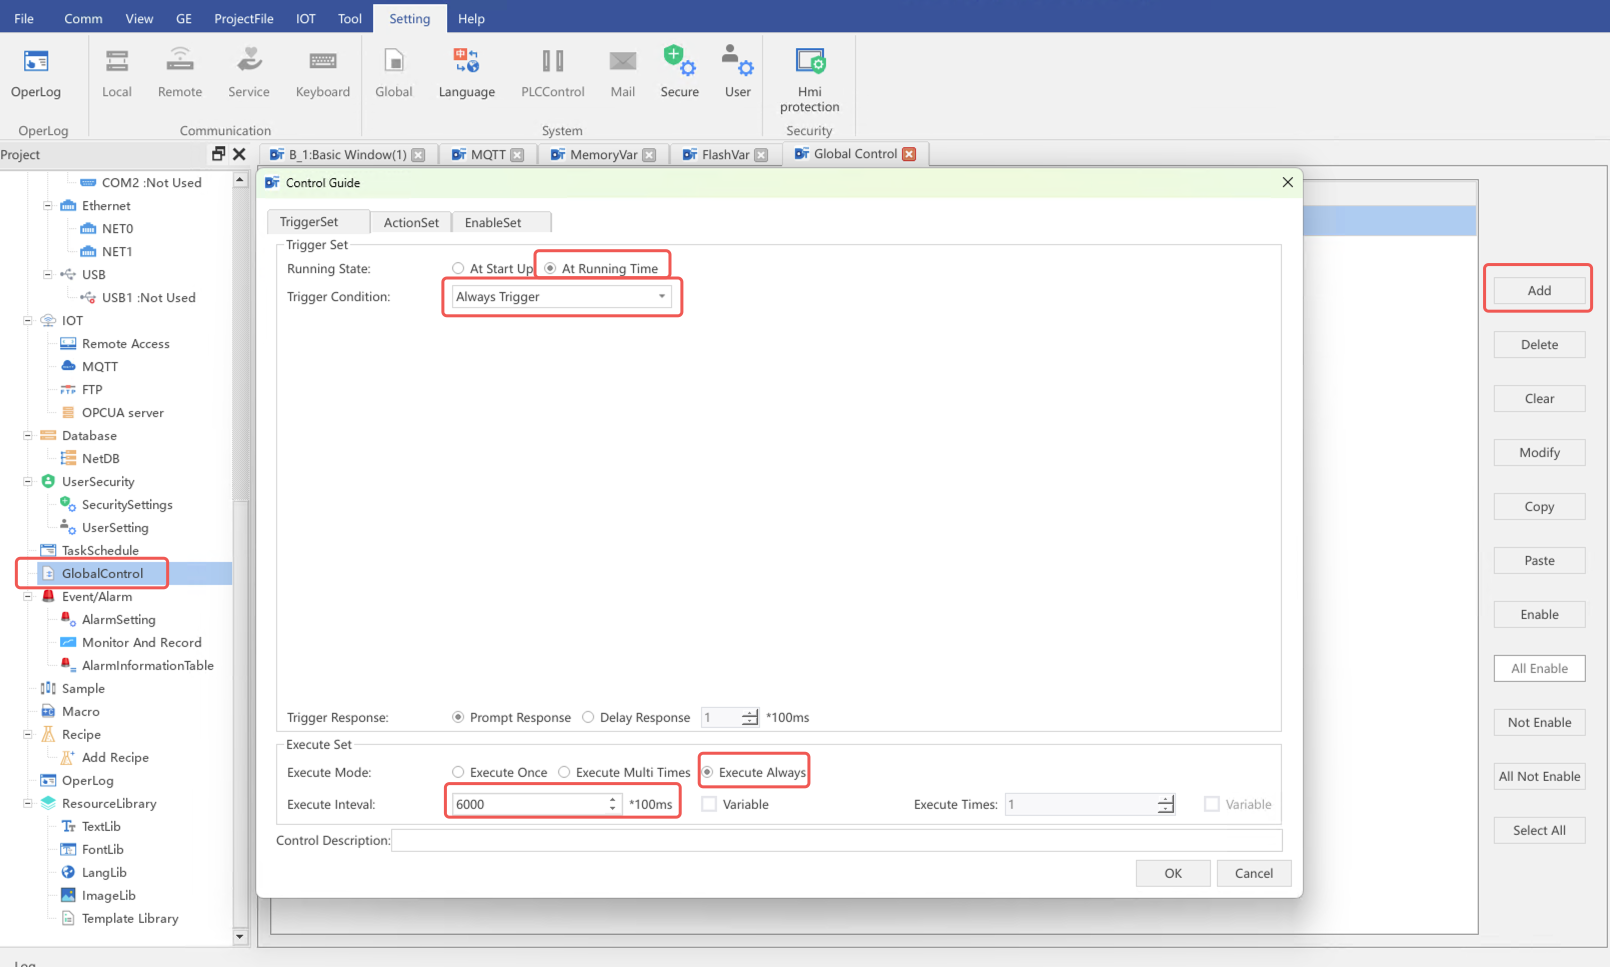The height and width of the screenshot is (967, 1610).
Task: Click the OK button
Action: (1173, 874)
